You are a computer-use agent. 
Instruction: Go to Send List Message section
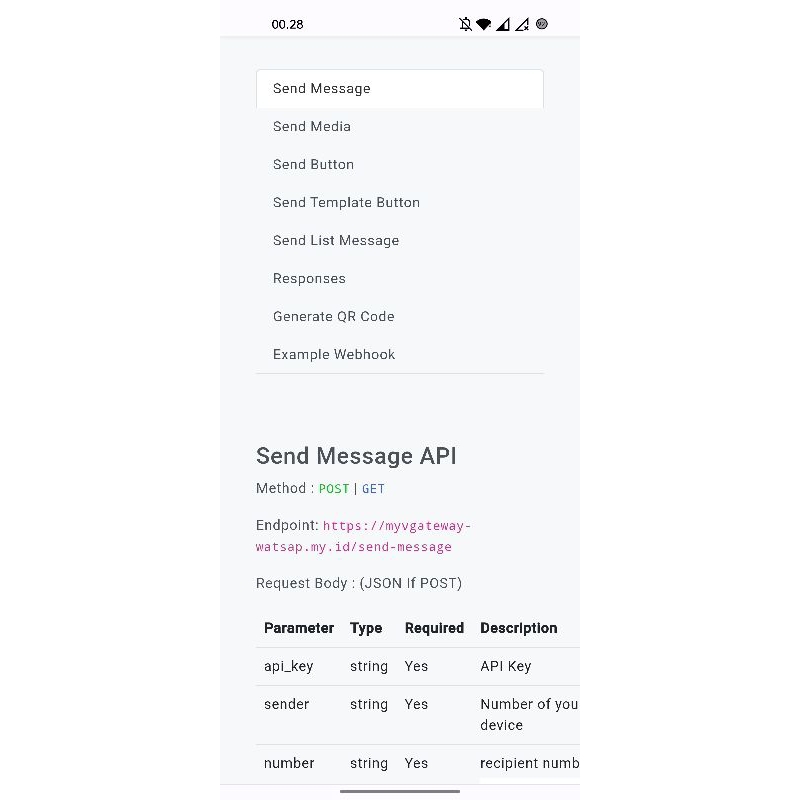tap(336, 240)
